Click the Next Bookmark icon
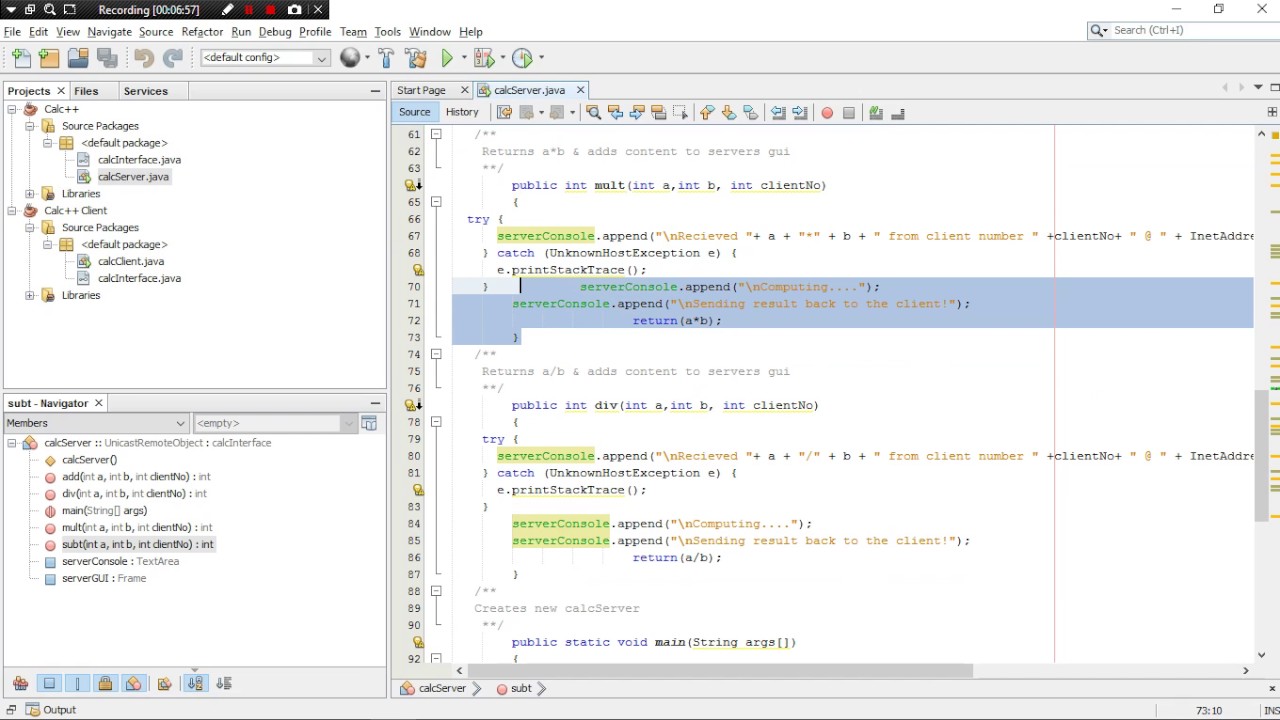The image size is (1280, 720). pos(729,113)
